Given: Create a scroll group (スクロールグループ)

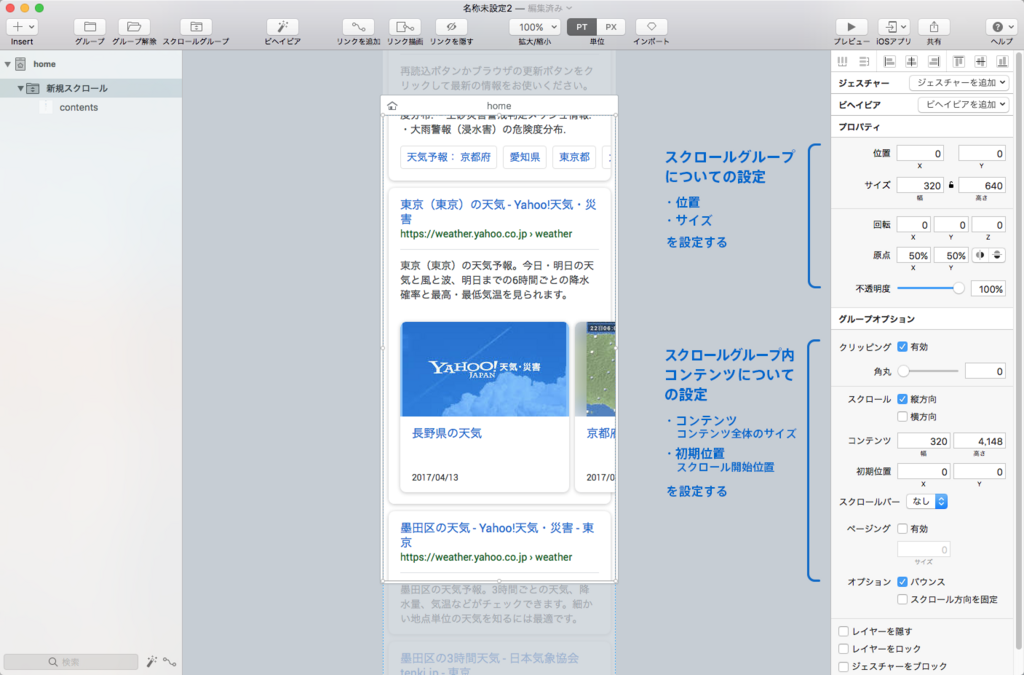Looking at the screenshot, I should point(196,27).
